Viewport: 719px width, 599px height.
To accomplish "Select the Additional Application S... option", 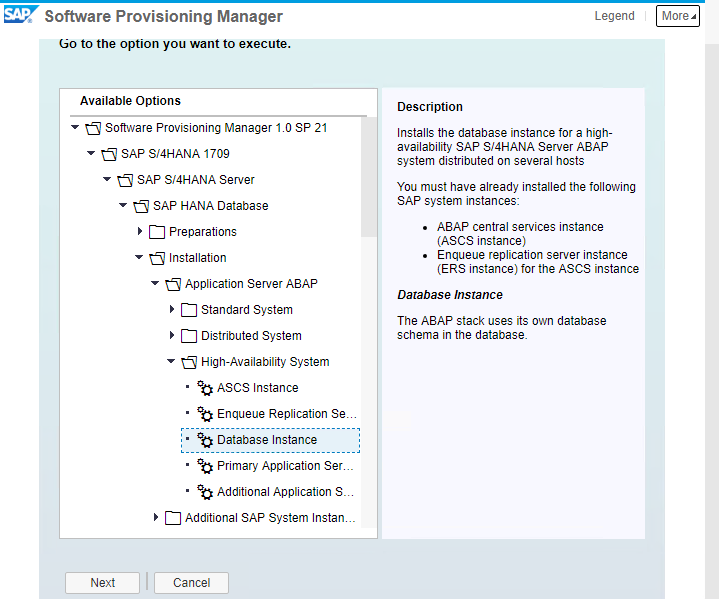I will tap(285, 492).
